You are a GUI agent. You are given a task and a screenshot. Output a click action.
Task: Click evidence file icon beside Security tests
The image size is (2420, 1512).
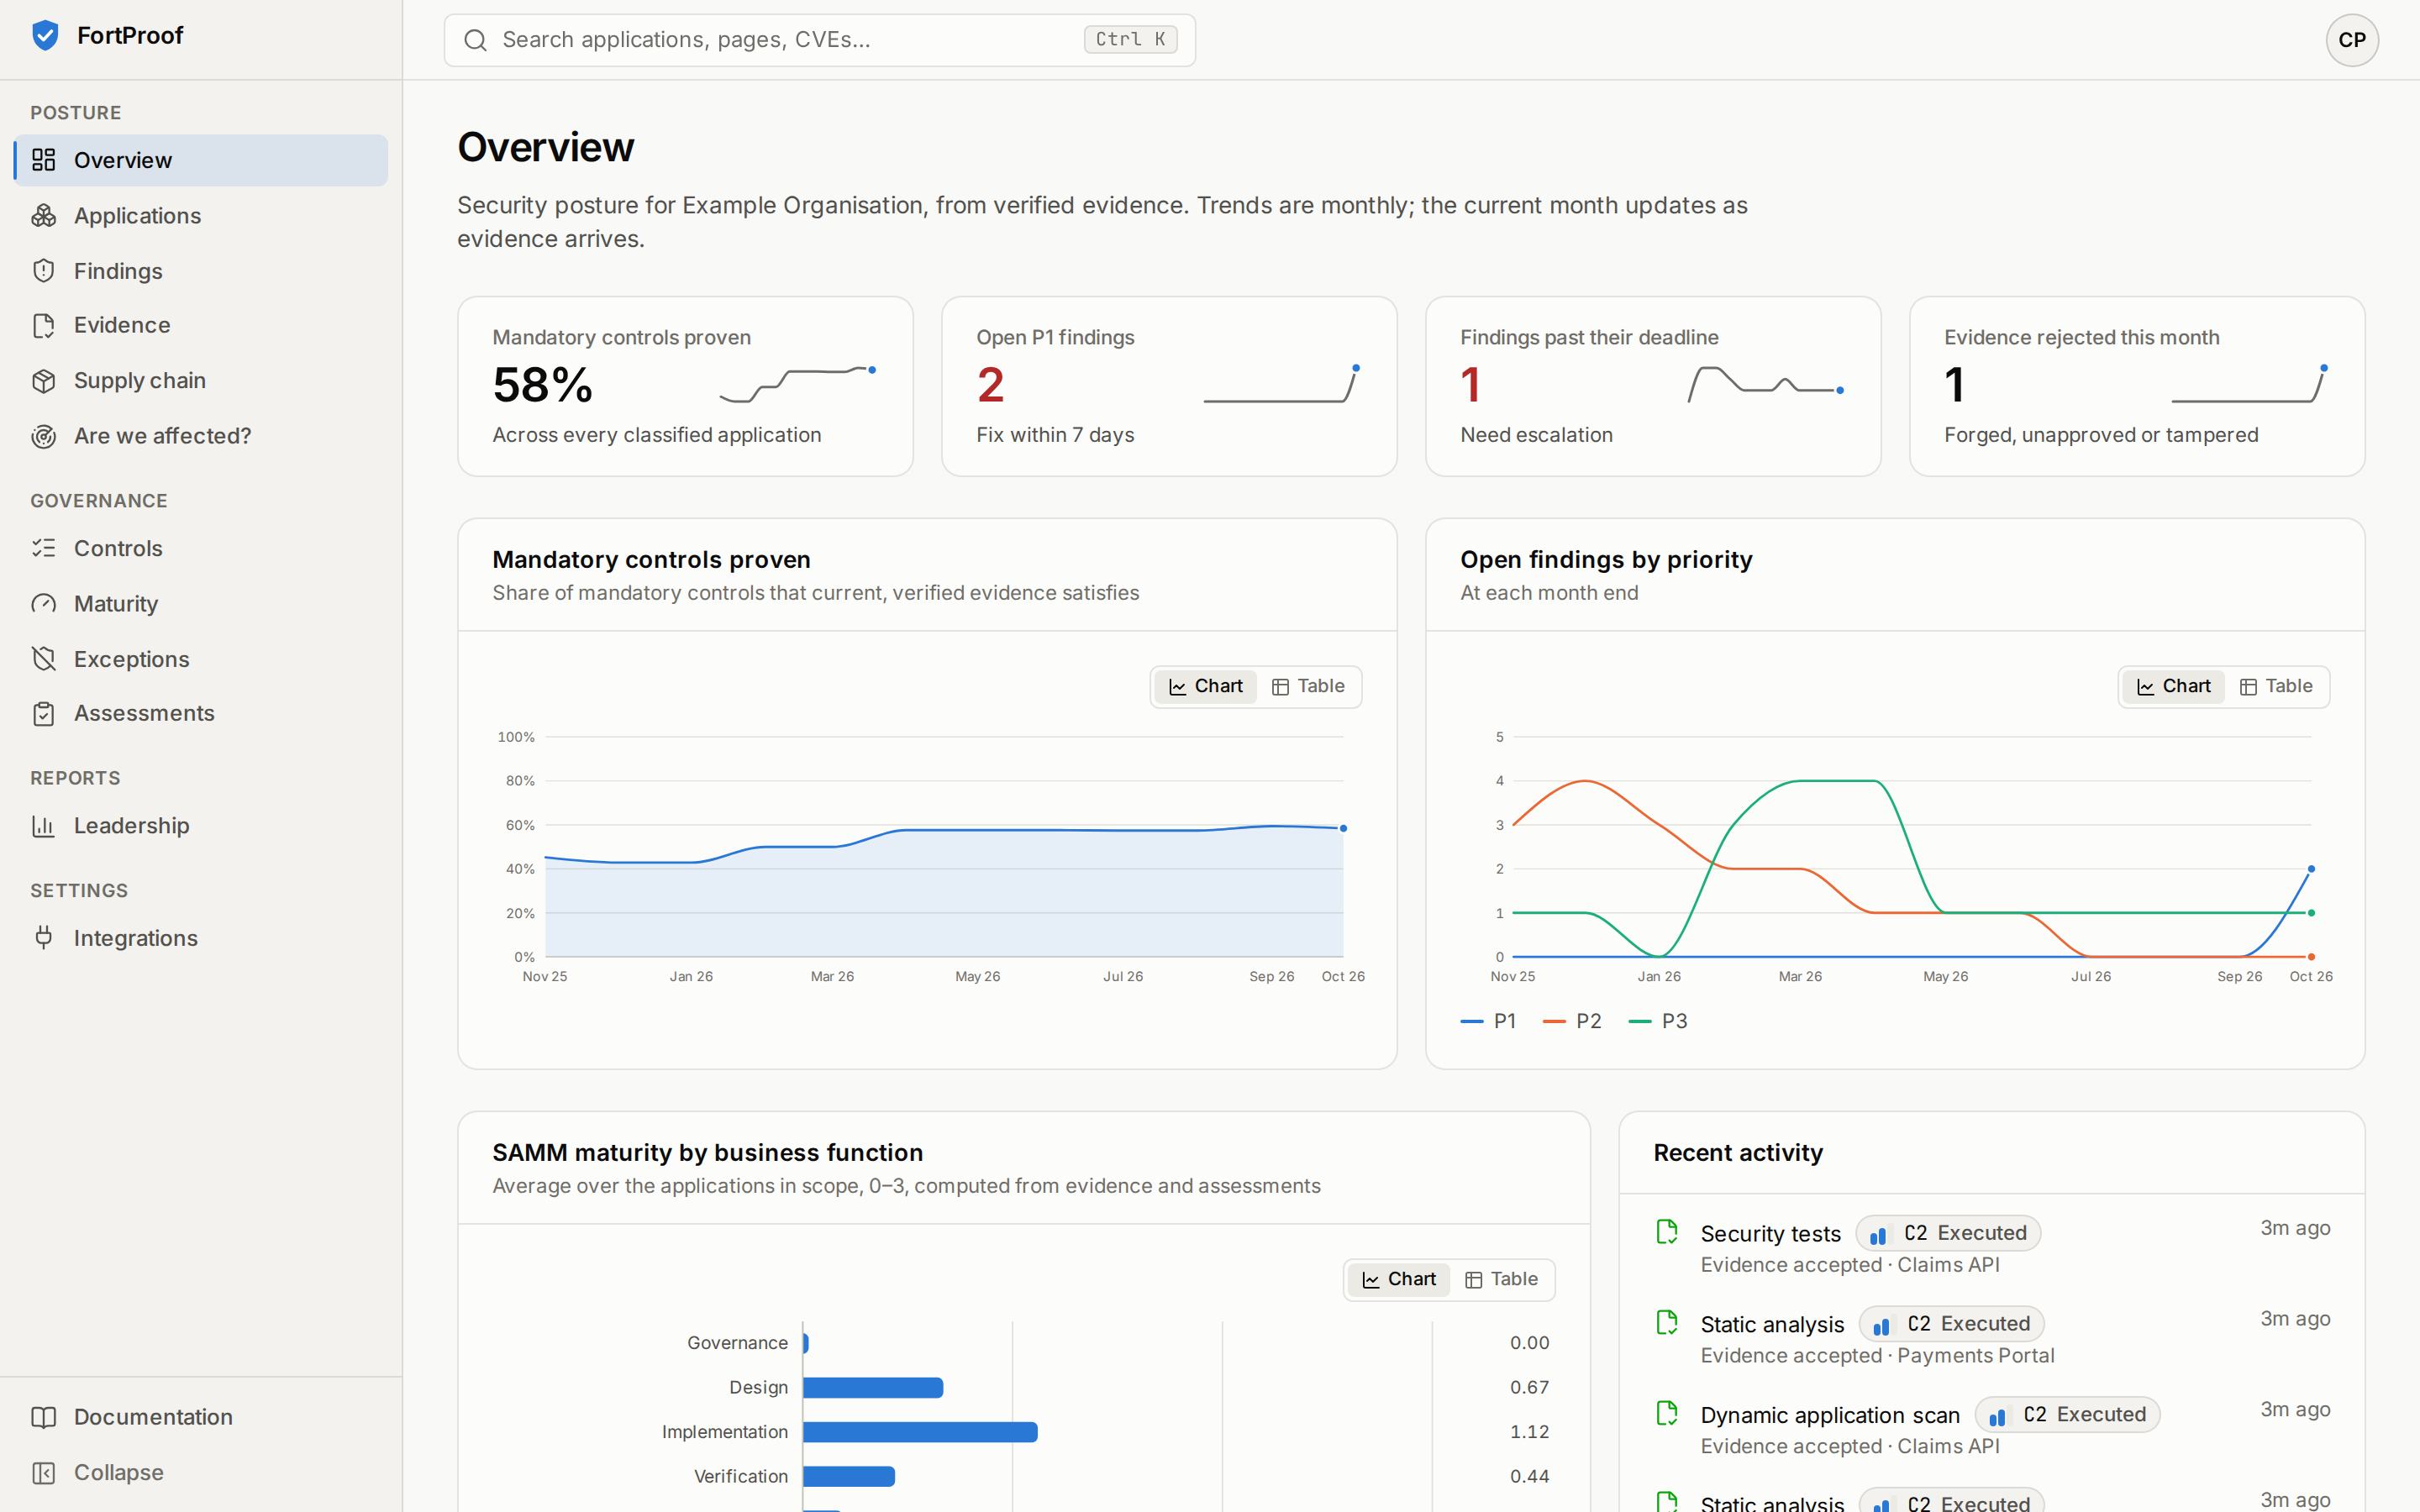click(1667, 1232)
